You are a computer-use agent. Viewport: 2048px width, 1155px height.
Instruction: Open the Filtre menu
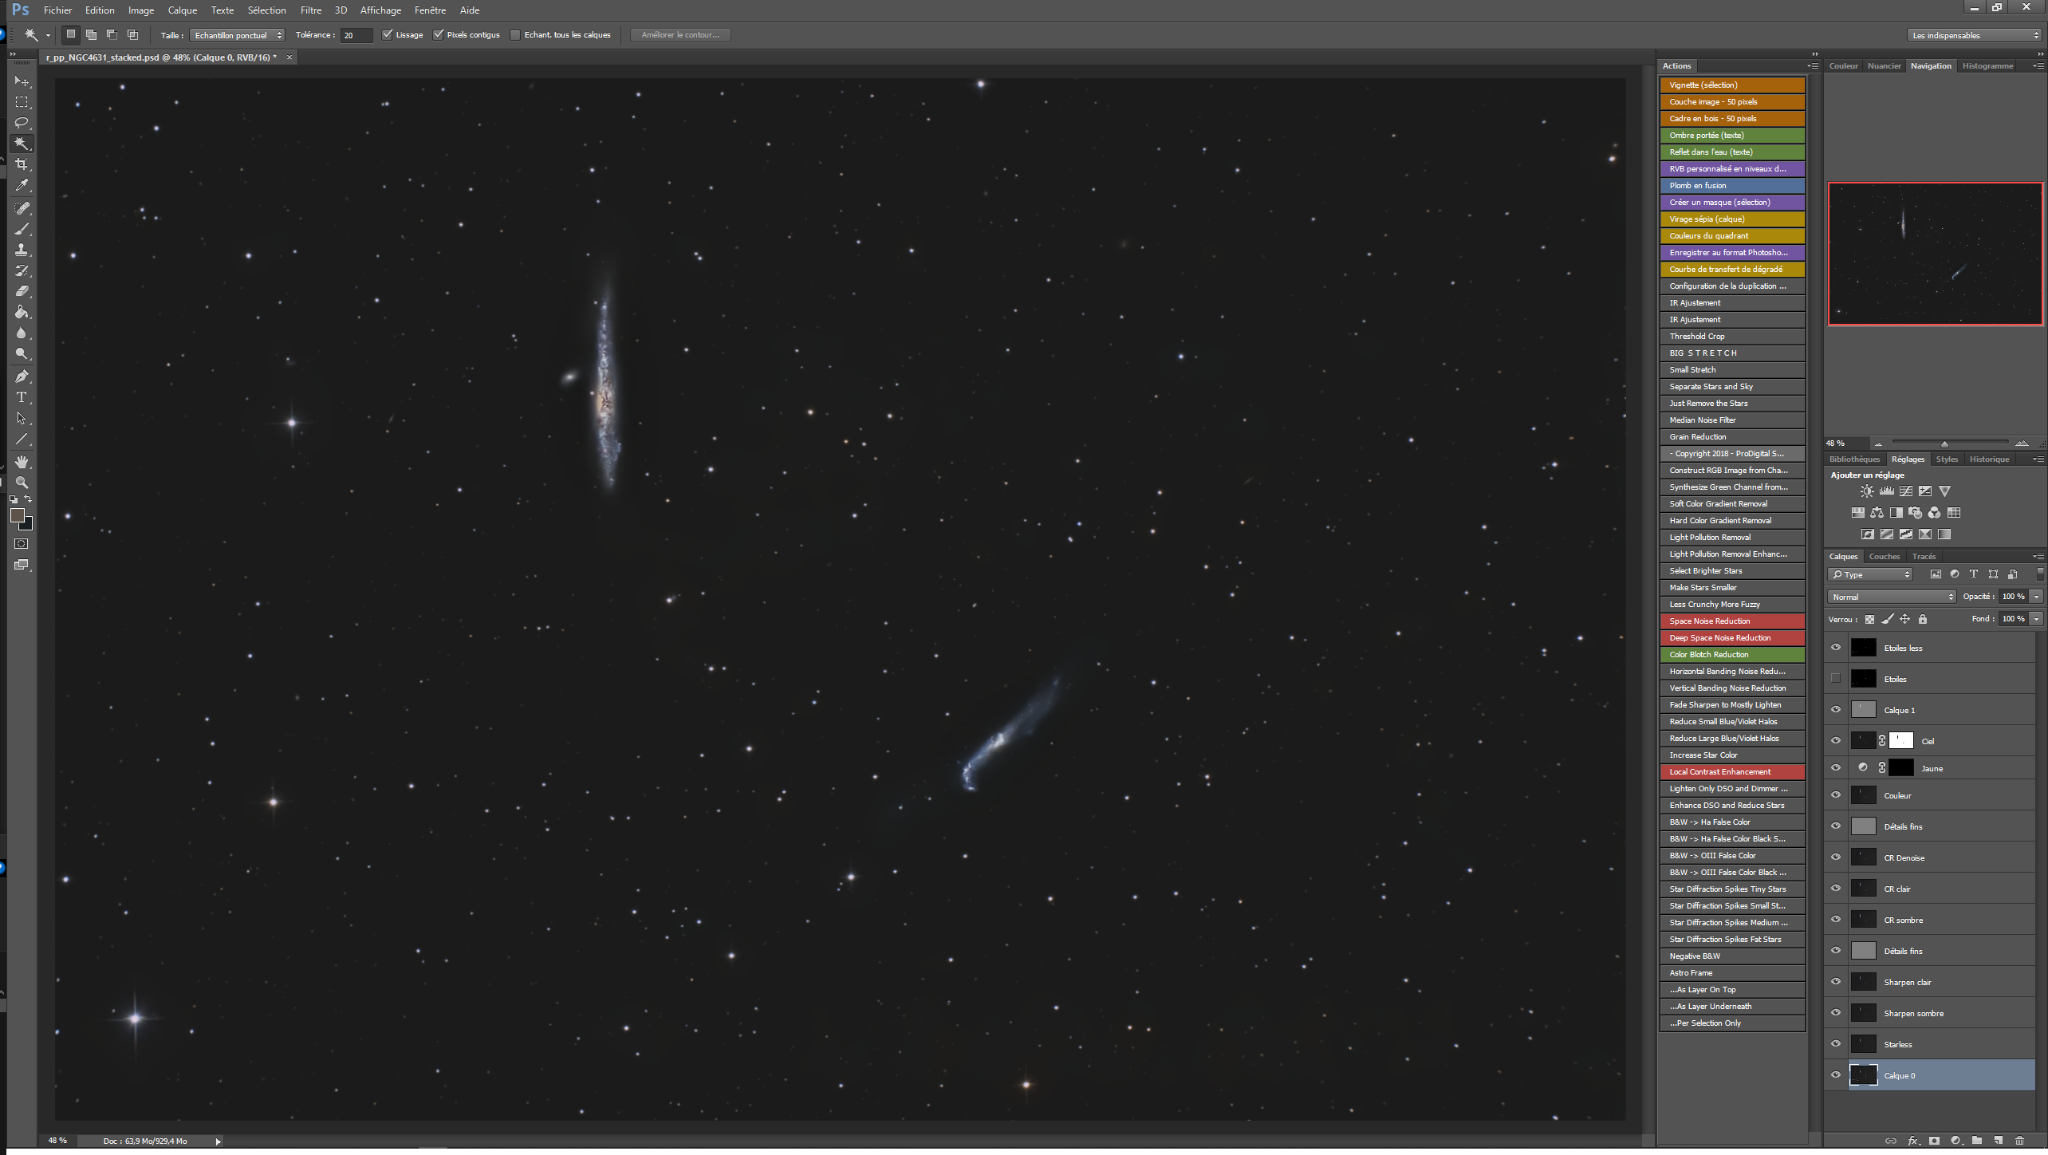pyautogui.click(x=311, y=10)
